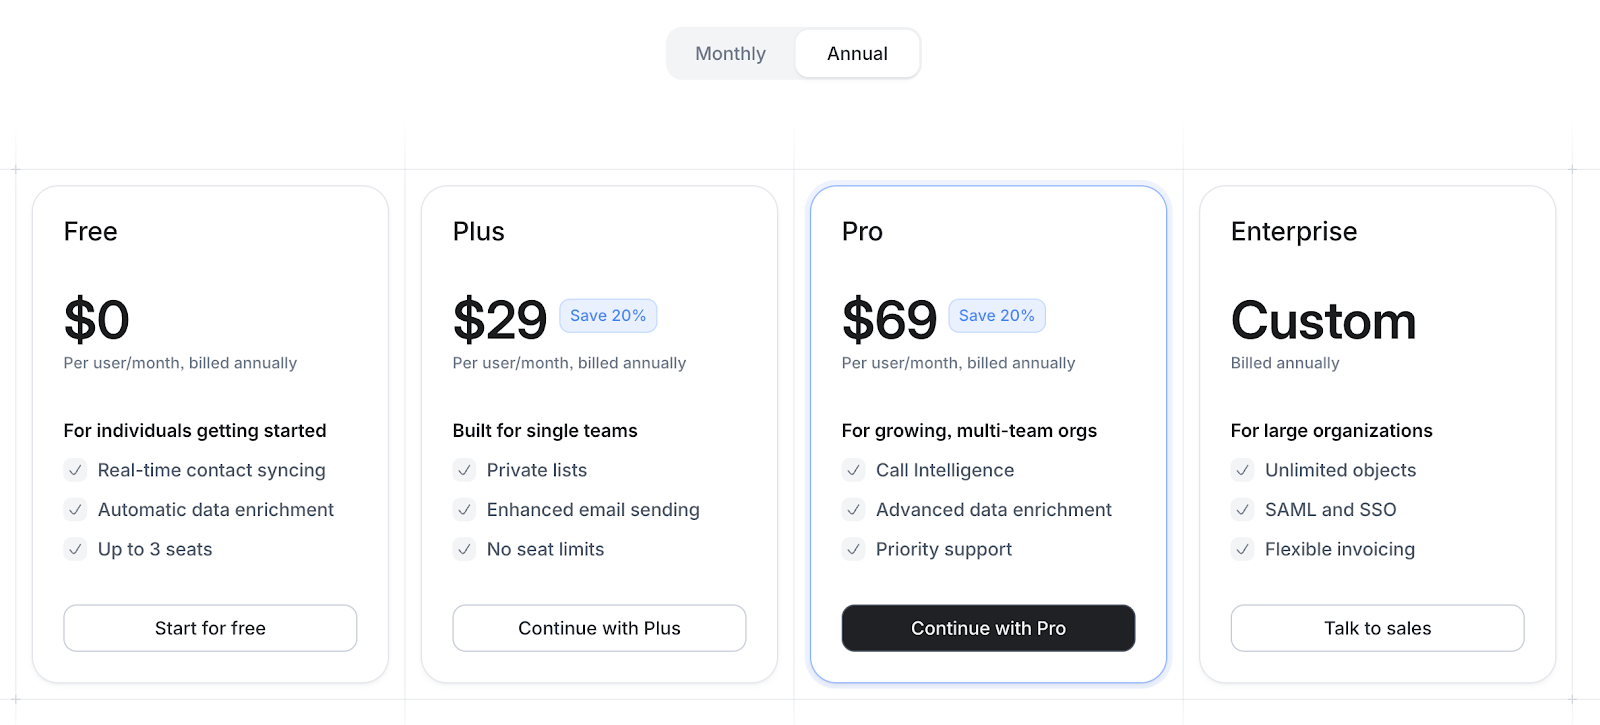Click the checkmark beside Flexible invoicing
This screenshot has height=725, width=1600.
click(x=1242, y=549)
